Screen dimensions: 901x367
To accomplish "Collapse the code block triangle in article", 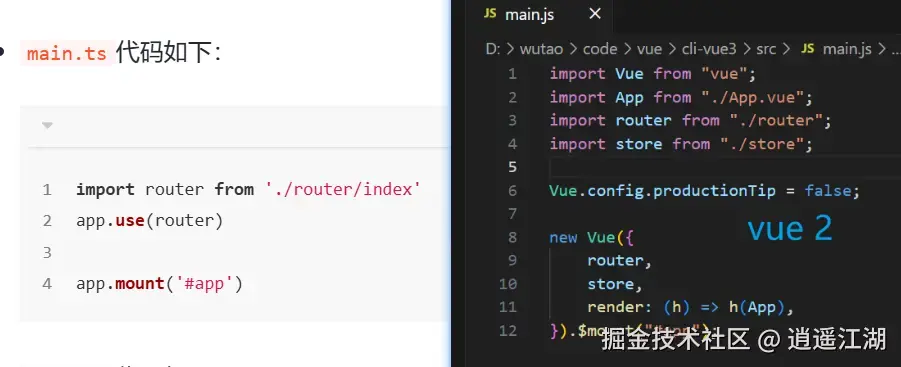I will click(48, 125).
